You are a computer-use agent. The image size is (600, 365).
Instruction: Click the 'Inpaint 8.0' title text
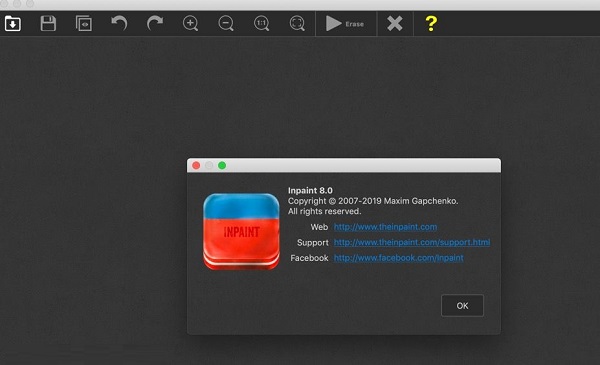click(310, 191)
